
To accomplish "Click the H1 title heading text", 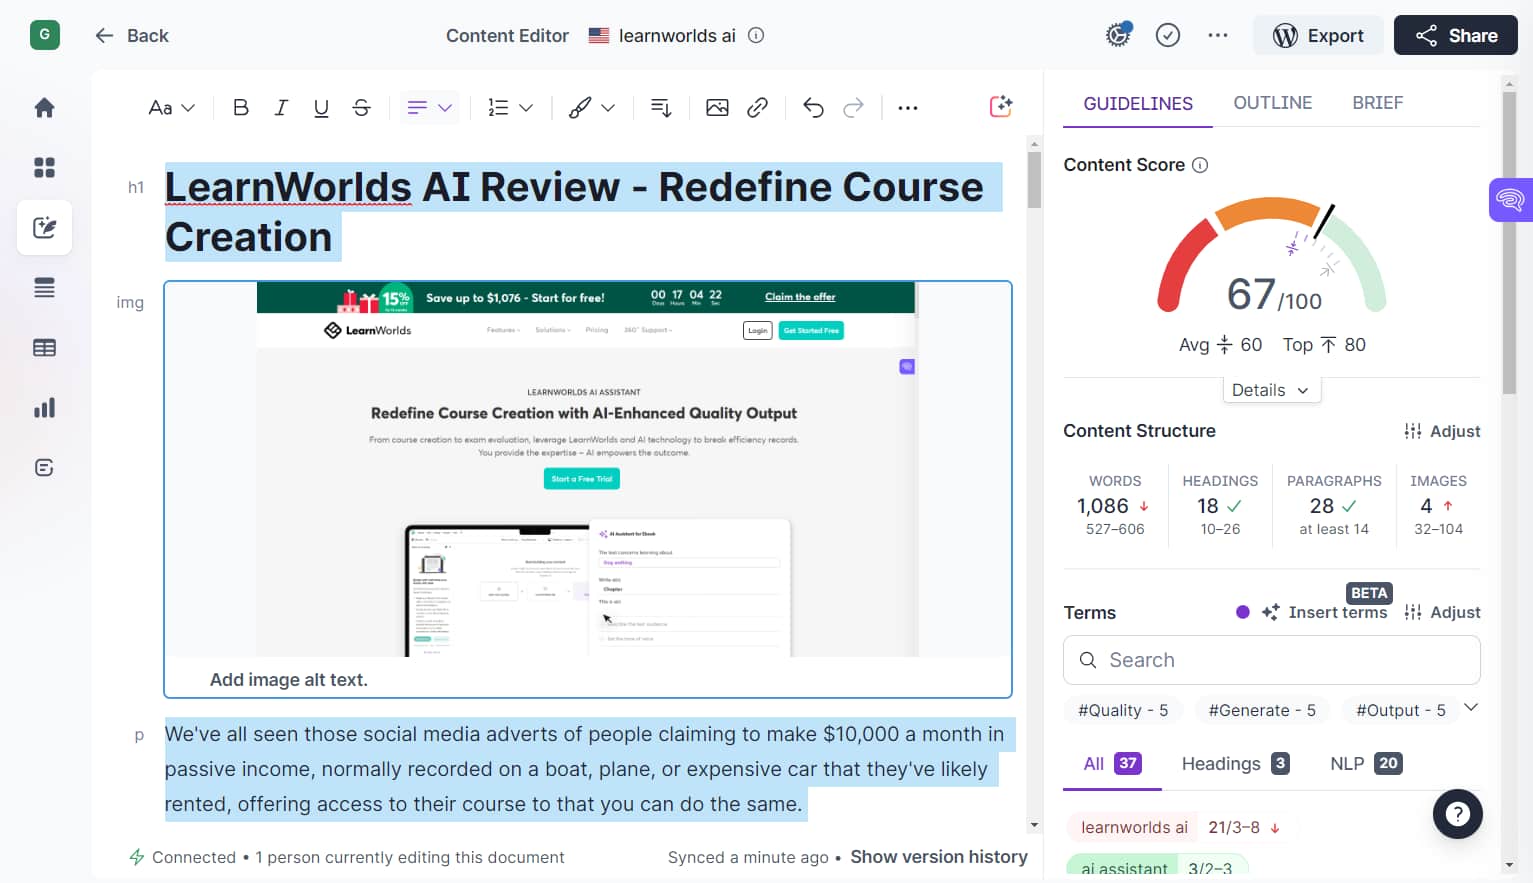I will (584, 212).
